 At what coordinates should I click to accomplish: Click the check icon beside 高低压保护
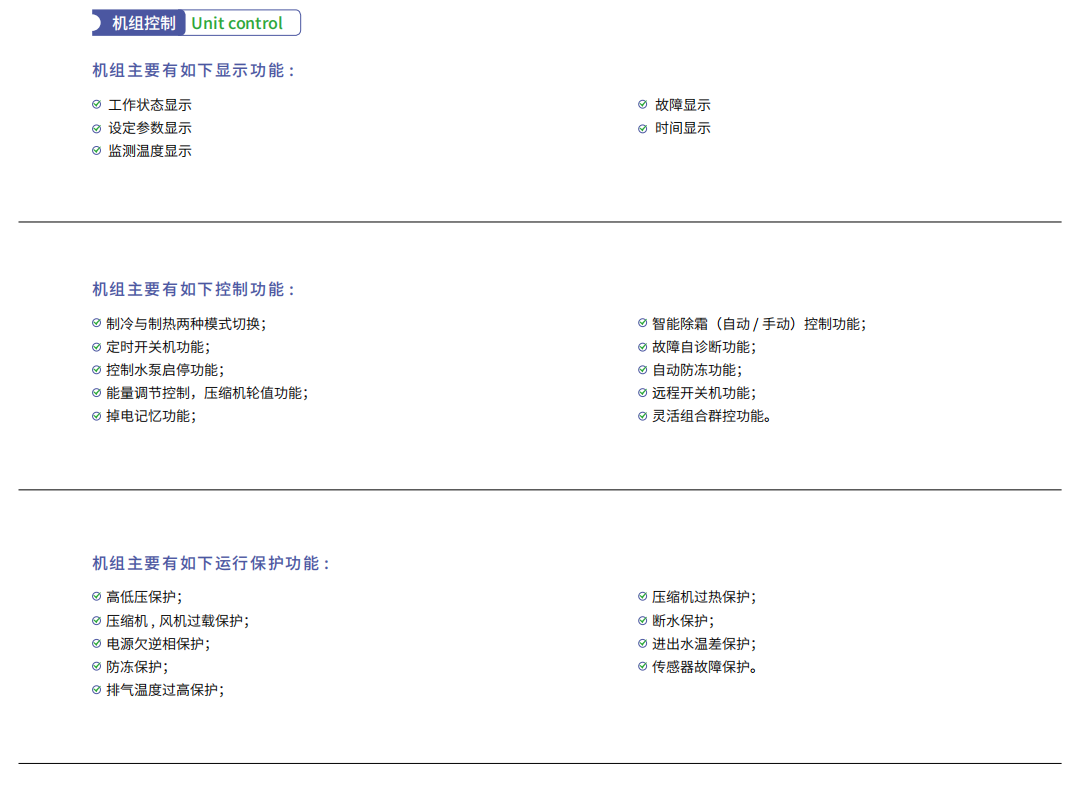click(x=97, y=597)
